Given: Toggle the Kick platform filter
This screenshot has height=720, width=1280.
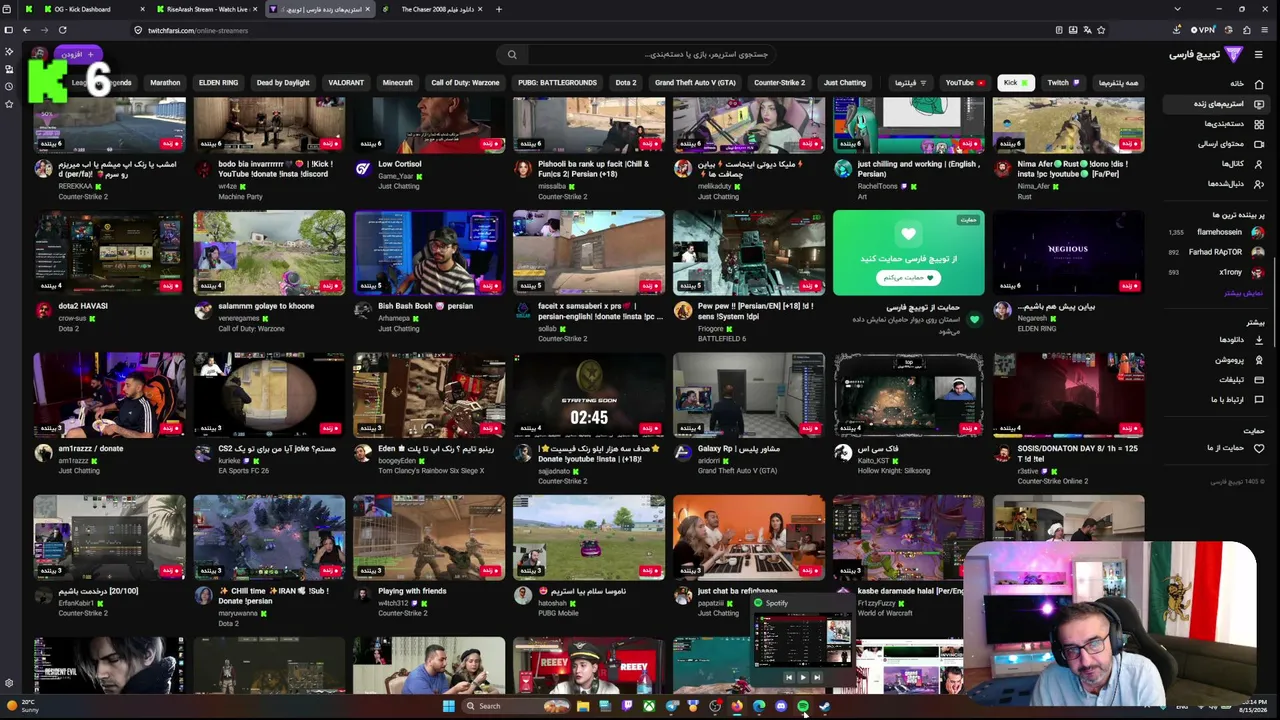Looking at the screenshot, I should click(1015, 83).
